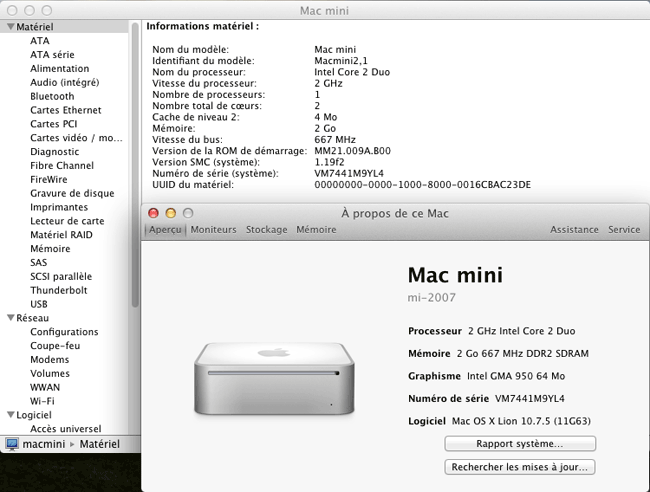Screen dimensions: 650x492
Task: Click the 1.19f2 SMC version value
Action: click(329, 162)
